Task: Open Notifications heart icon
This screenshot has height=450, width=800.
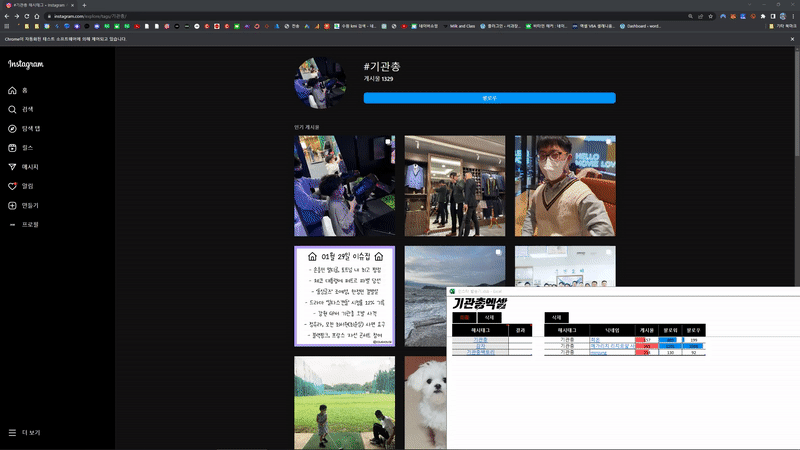Action: (x=12, y=186)
